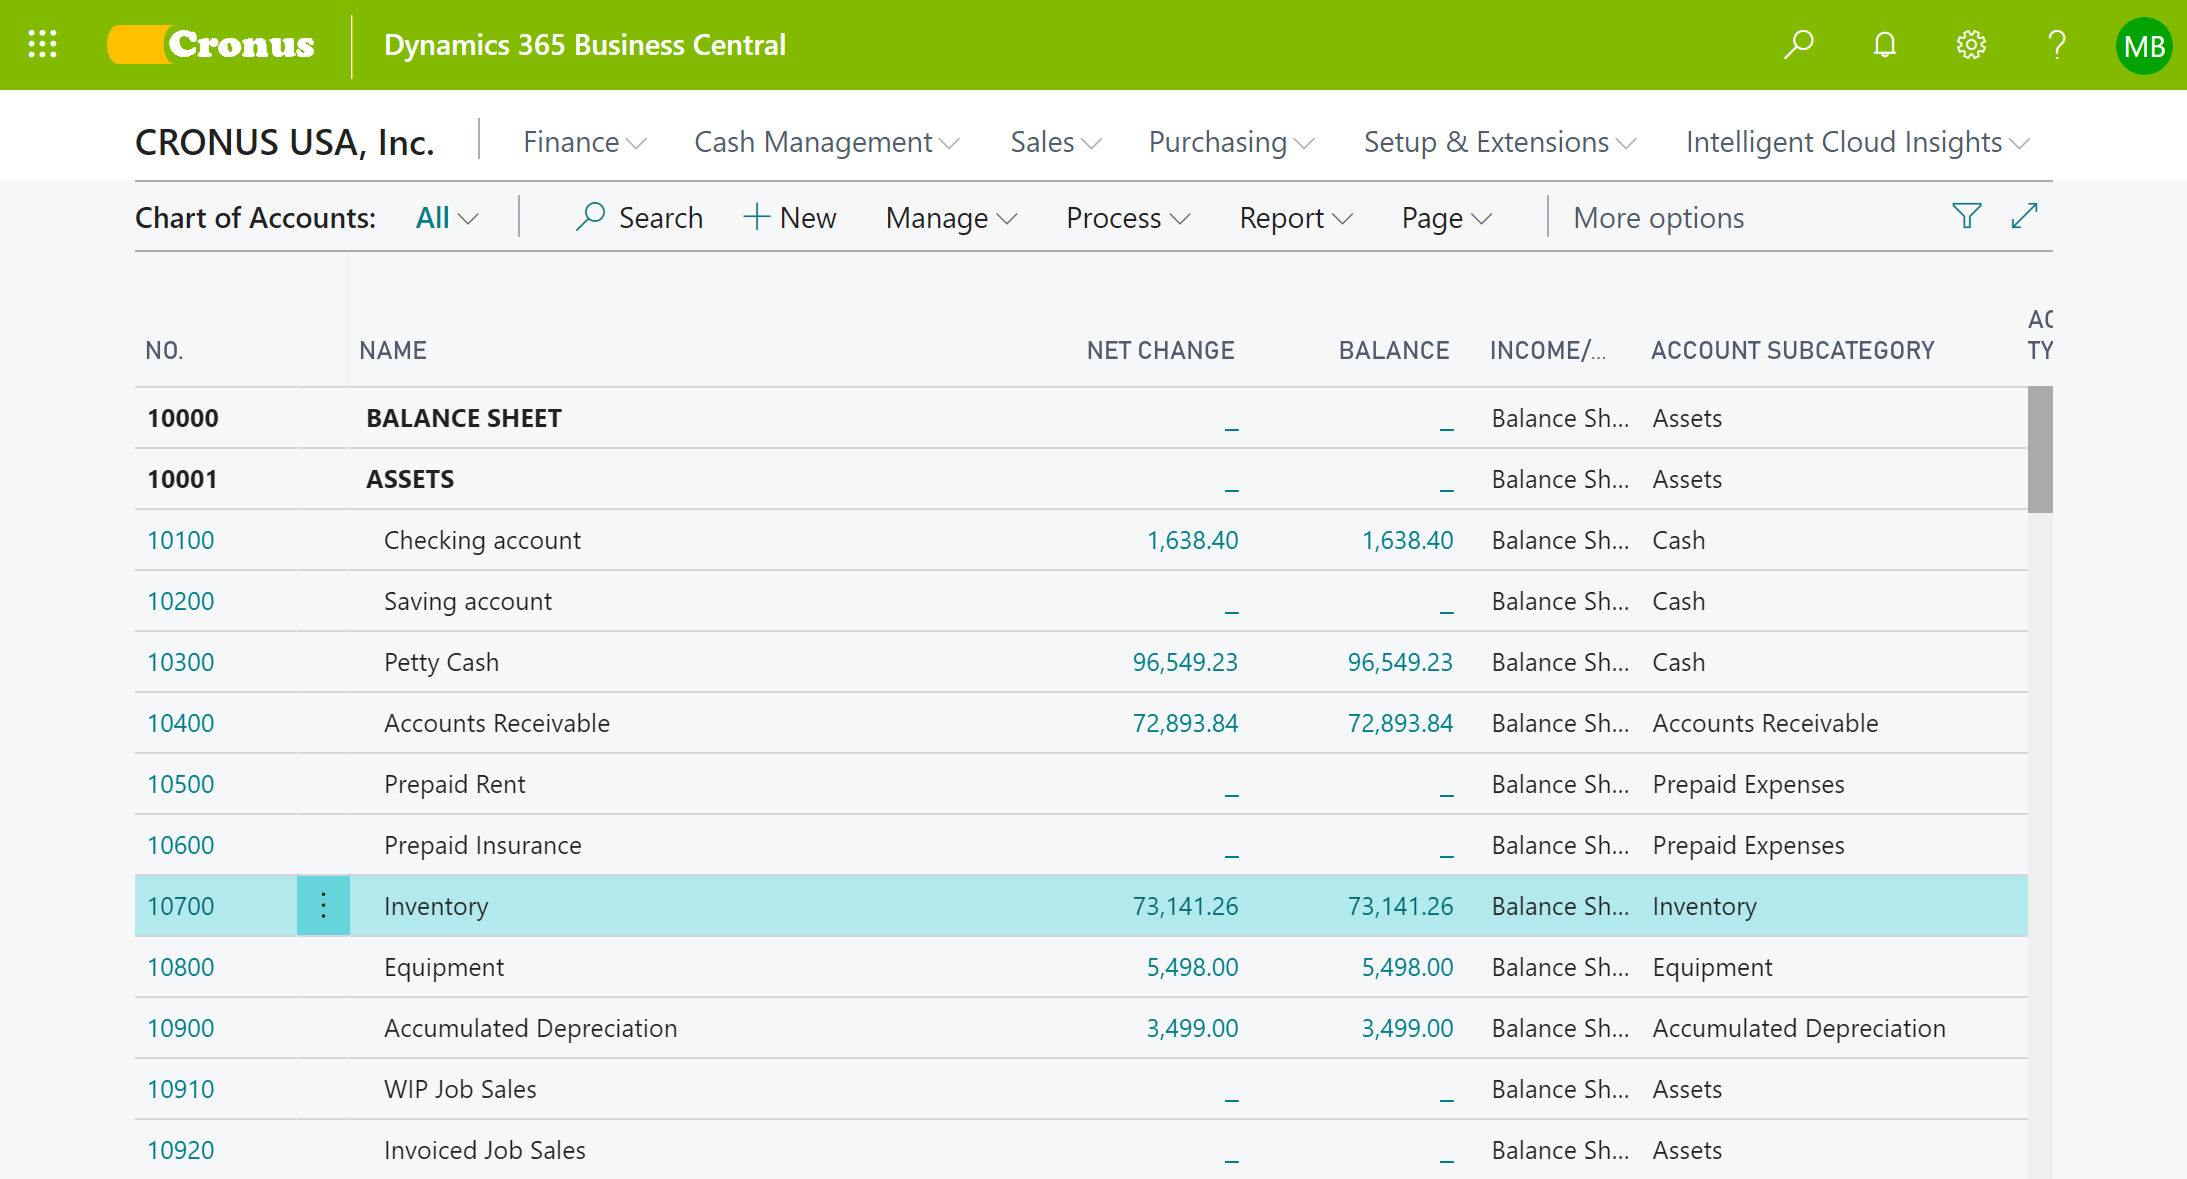Screen dimensions: 2187x1179
Task: Open account 10300 link
Action: coord(181,662)
